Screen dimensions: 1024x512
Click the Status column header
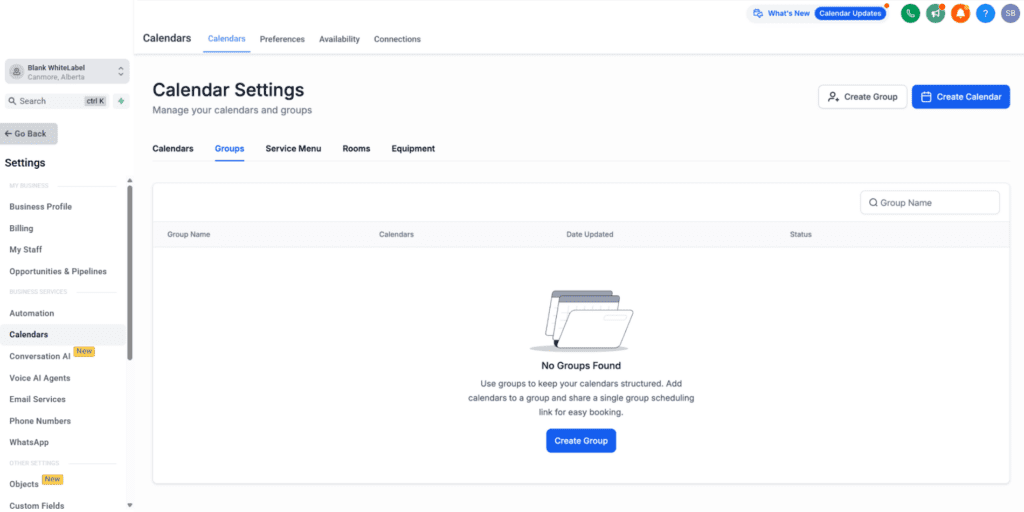(x=801, y=234)
